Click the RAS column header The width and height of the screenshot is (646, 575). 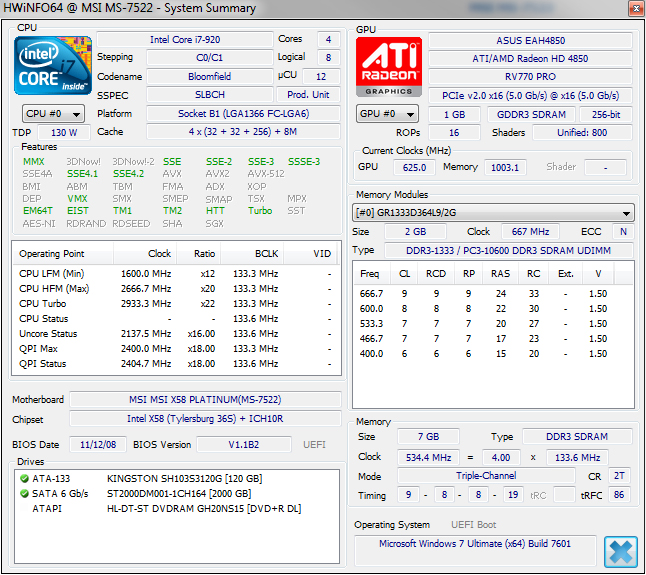coord(500,273)
